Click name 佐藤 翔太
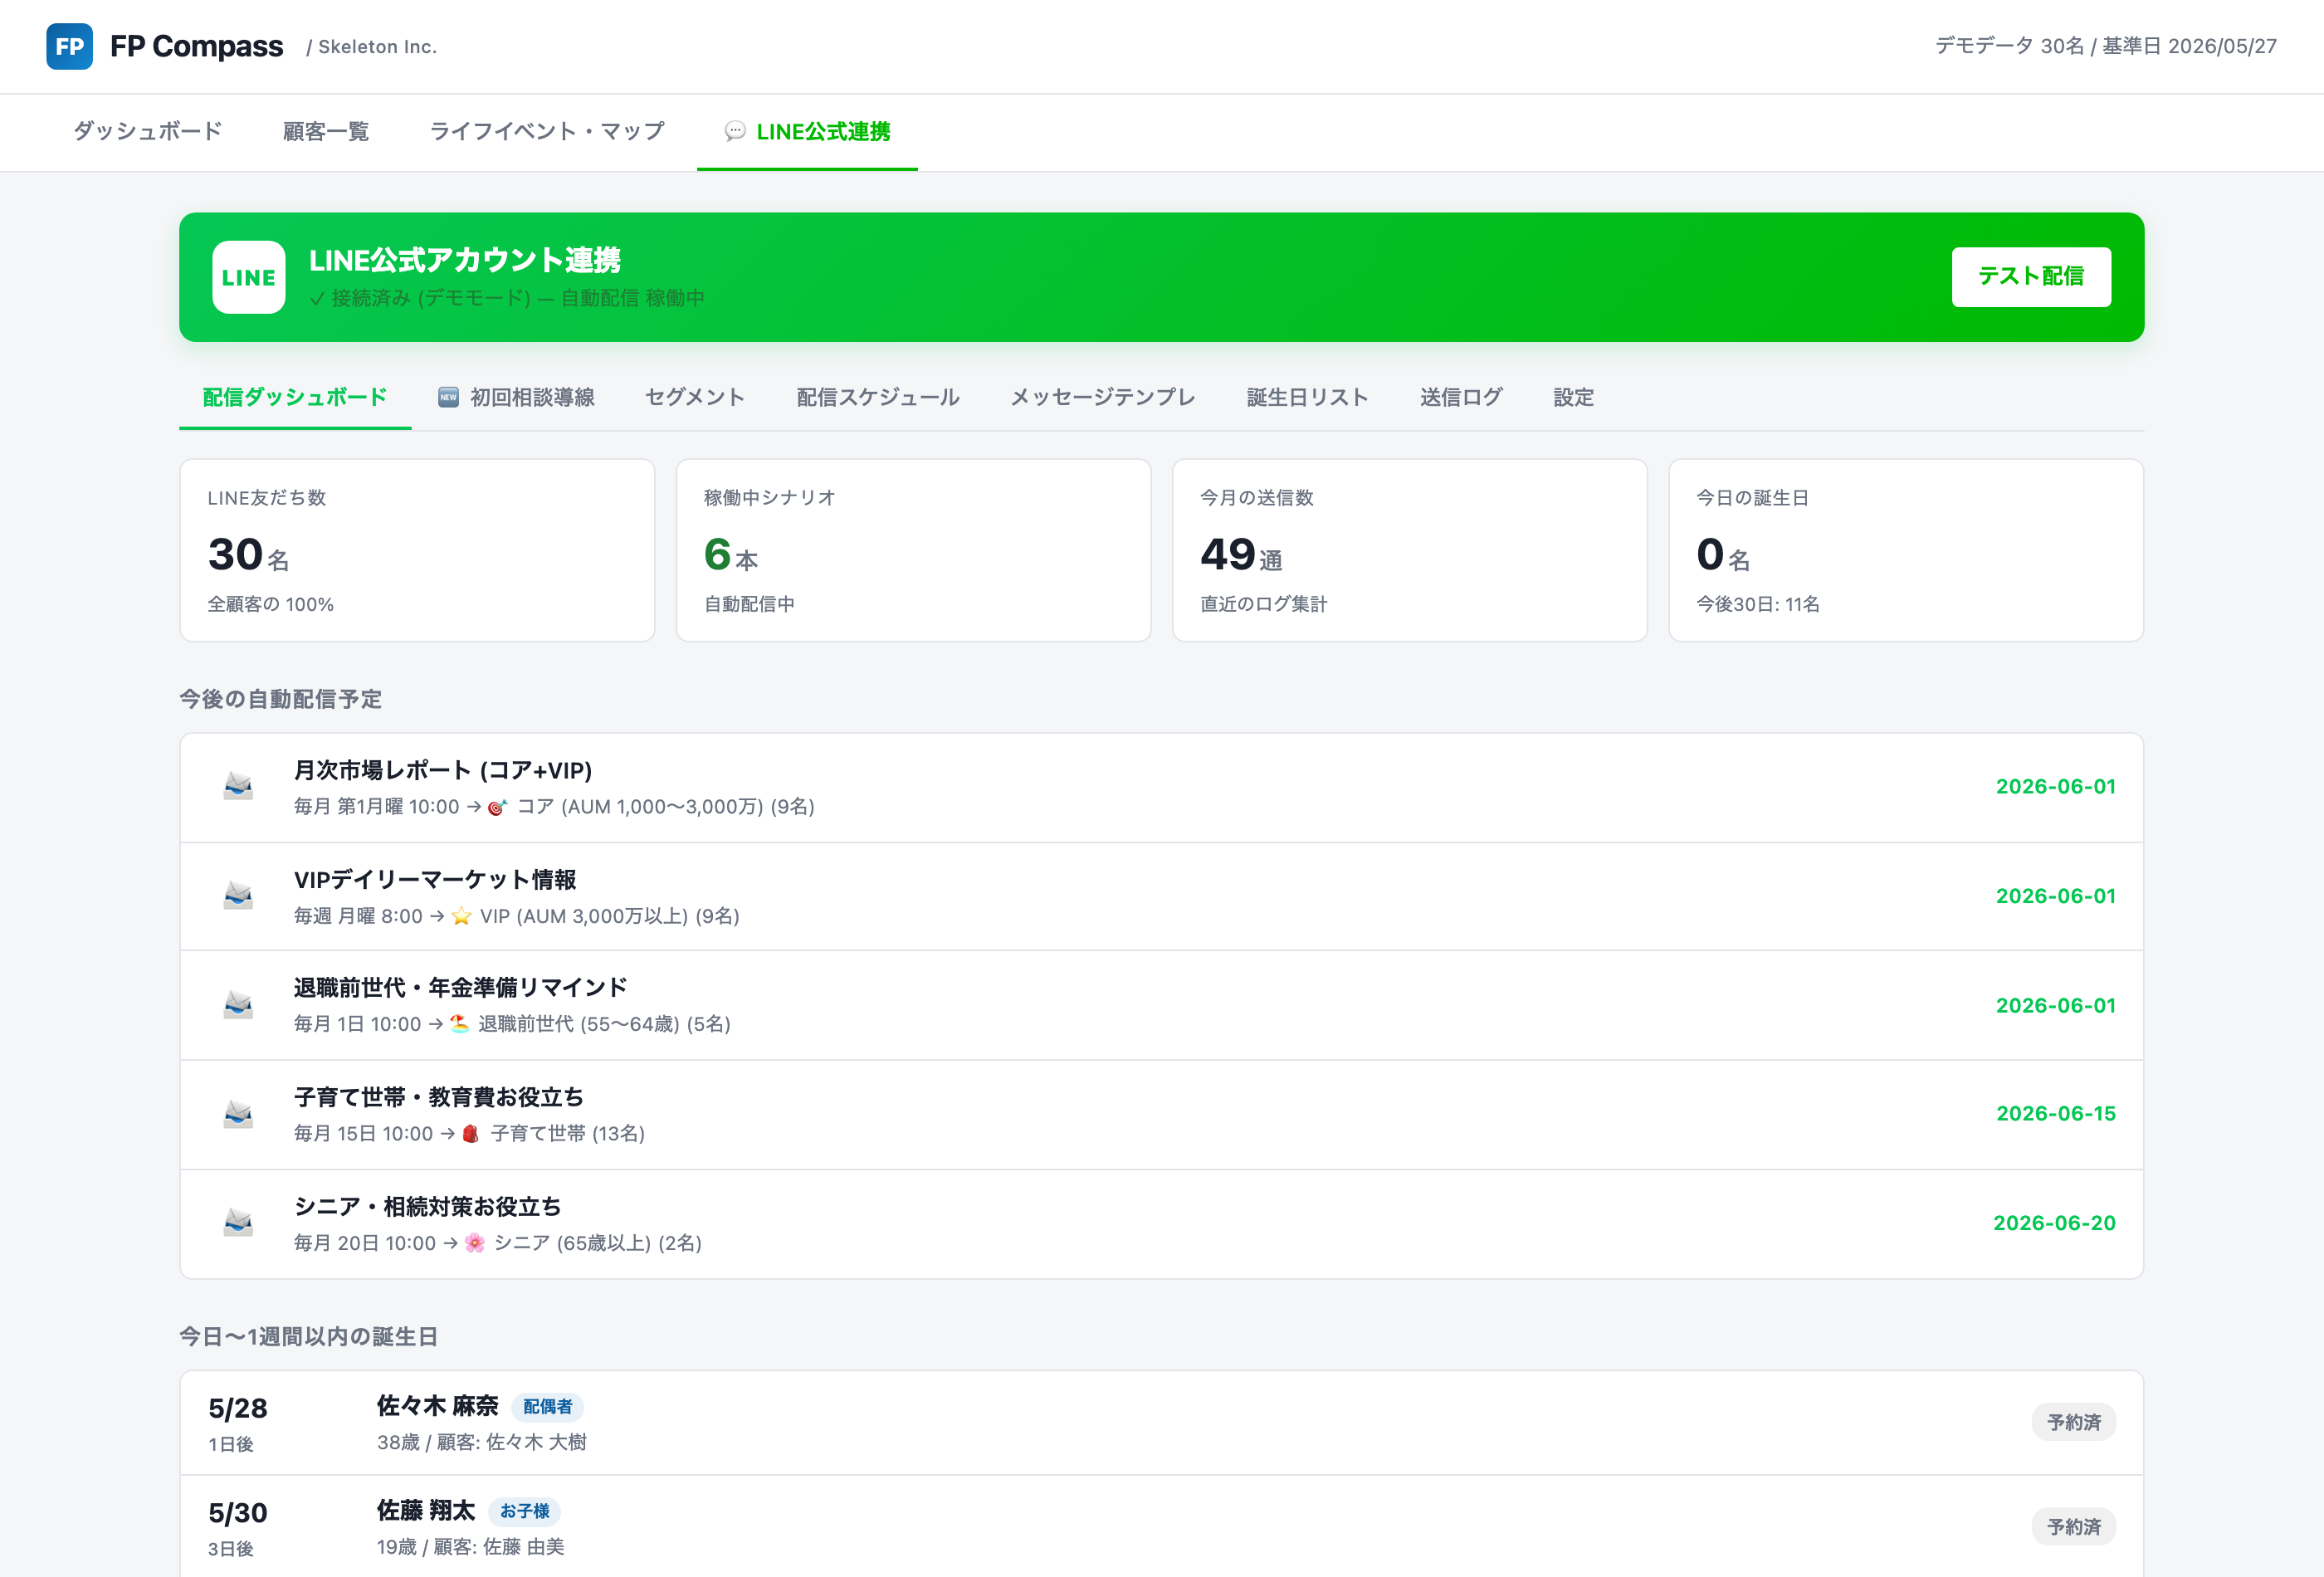 point(426,1511)
